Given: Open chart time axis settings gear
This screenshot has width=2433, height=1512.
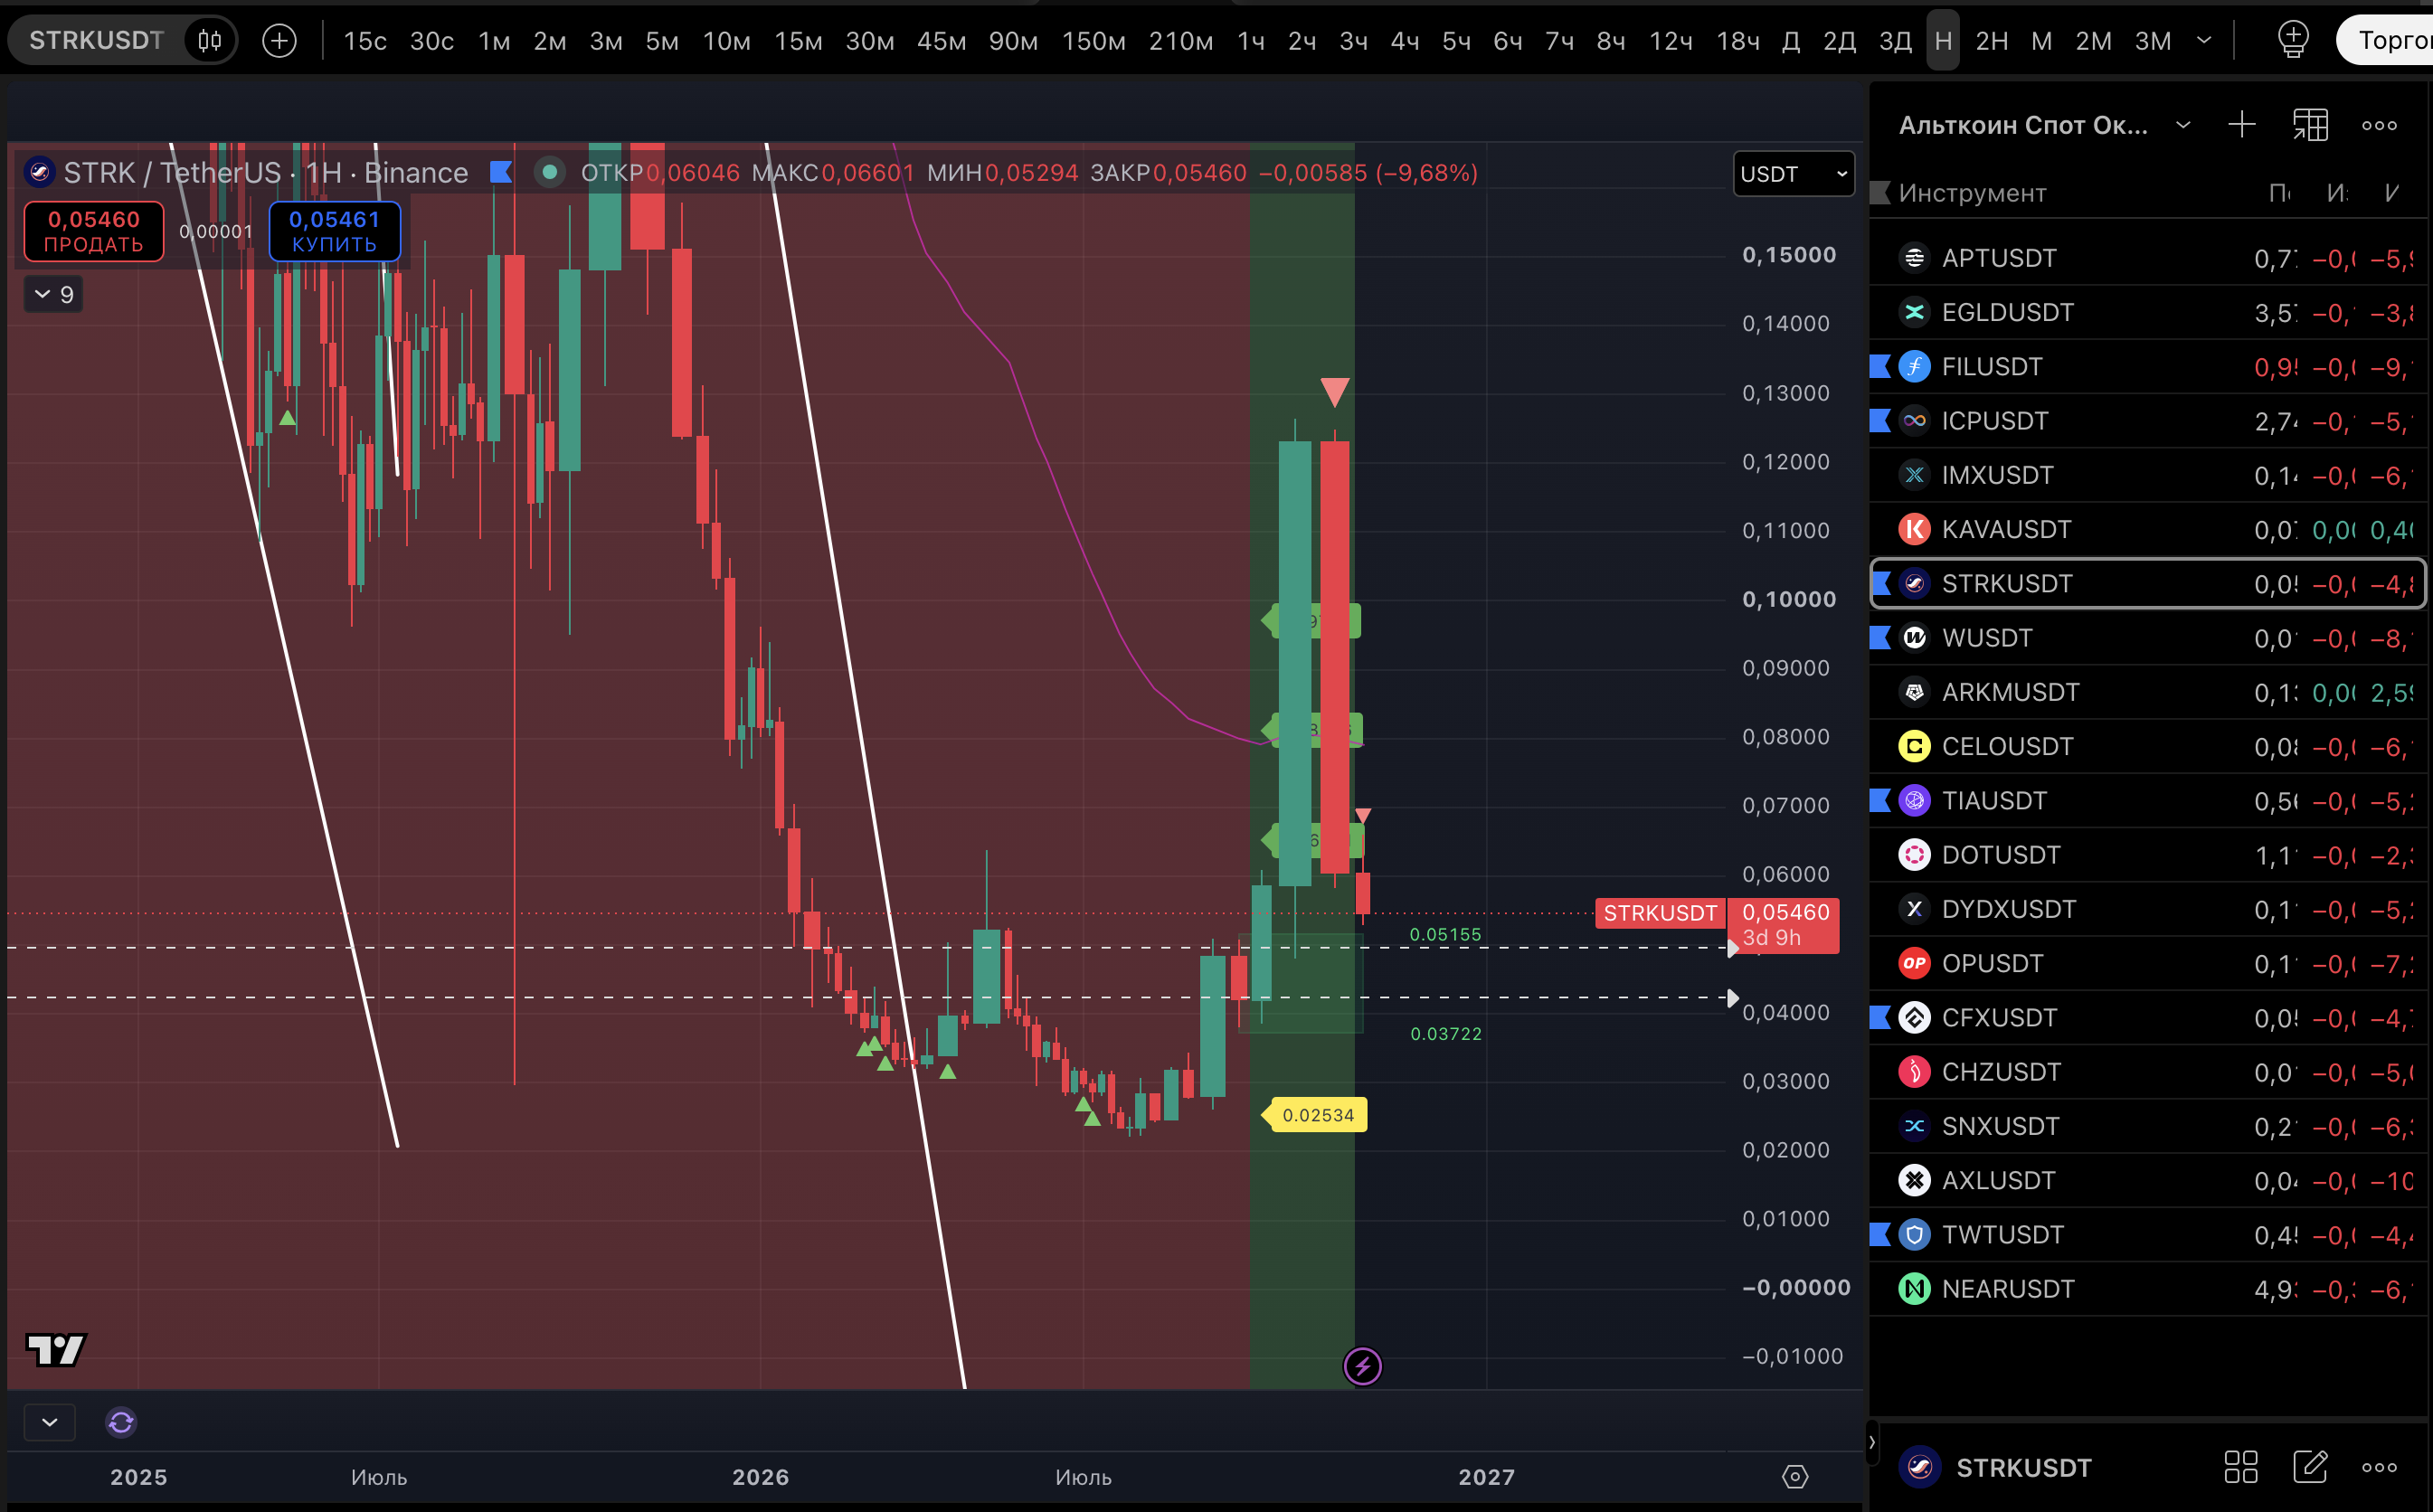Looking at the screenshot, I should (x=1795, y=1476).
